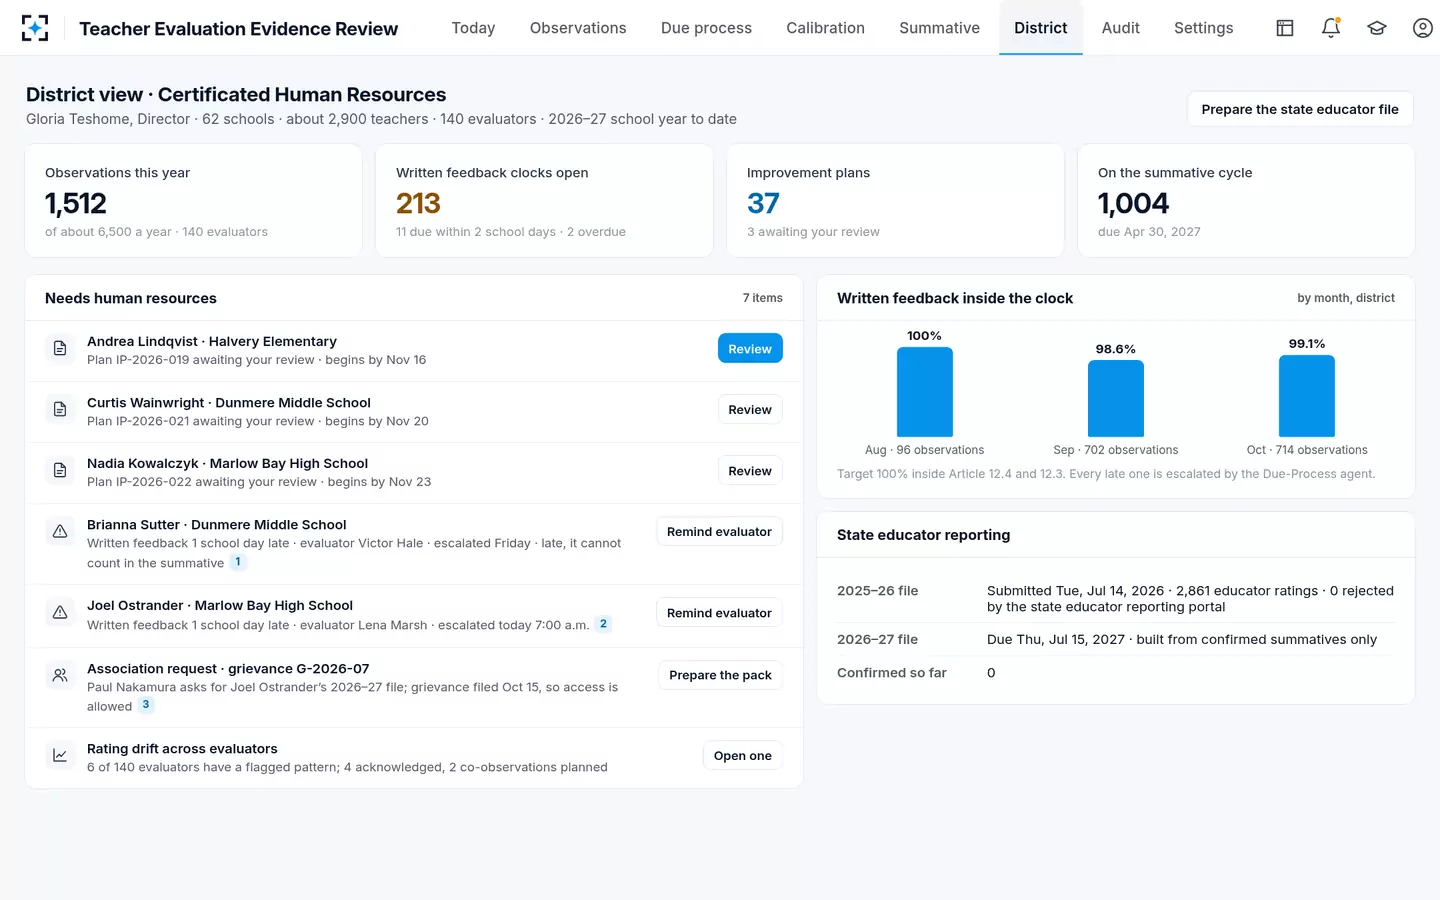
Task: Open the Audit tab
Action: pos(1120,28)
